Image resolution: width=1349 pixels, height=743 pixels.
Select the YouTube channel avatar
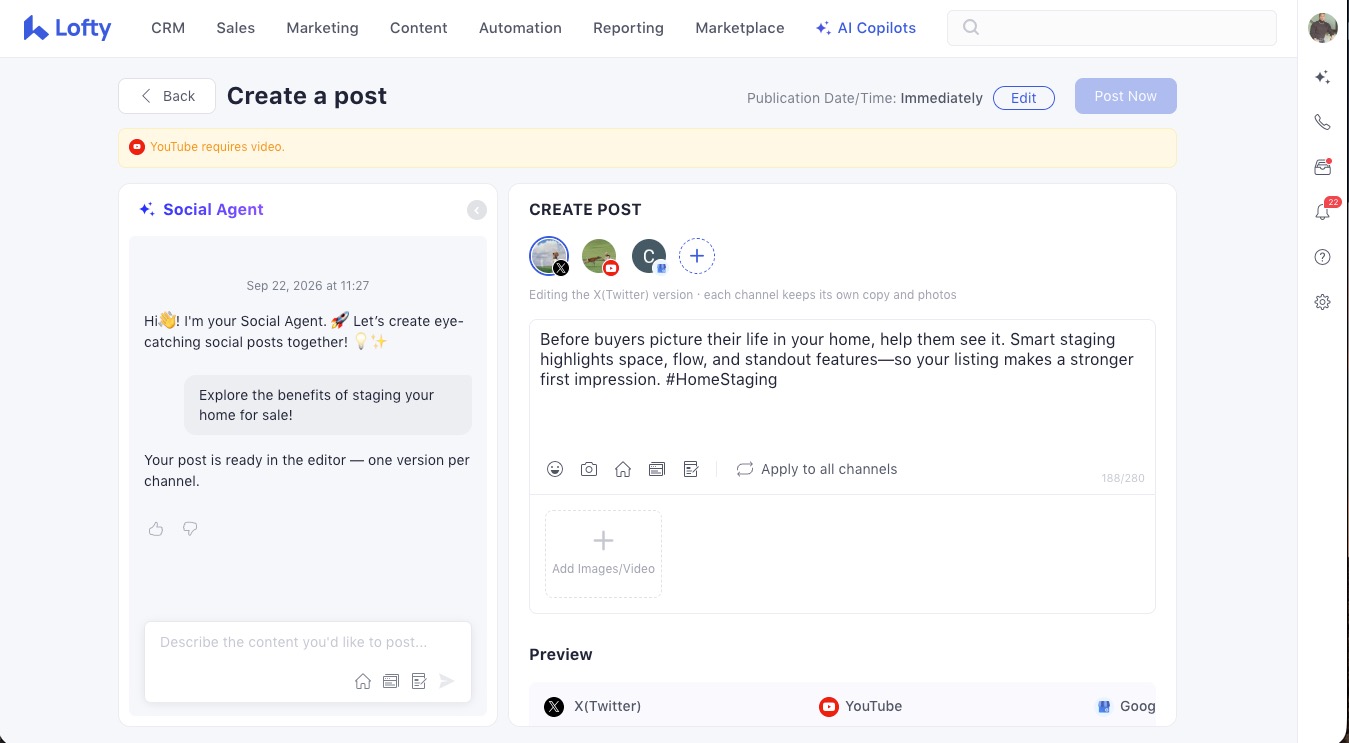(600, 256)
